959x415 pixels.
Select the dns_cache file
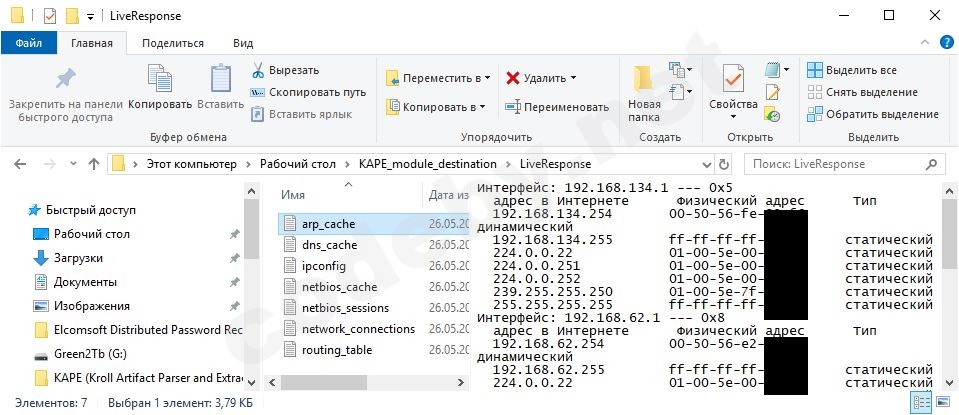pyautogui.click(x=329, y=245)
